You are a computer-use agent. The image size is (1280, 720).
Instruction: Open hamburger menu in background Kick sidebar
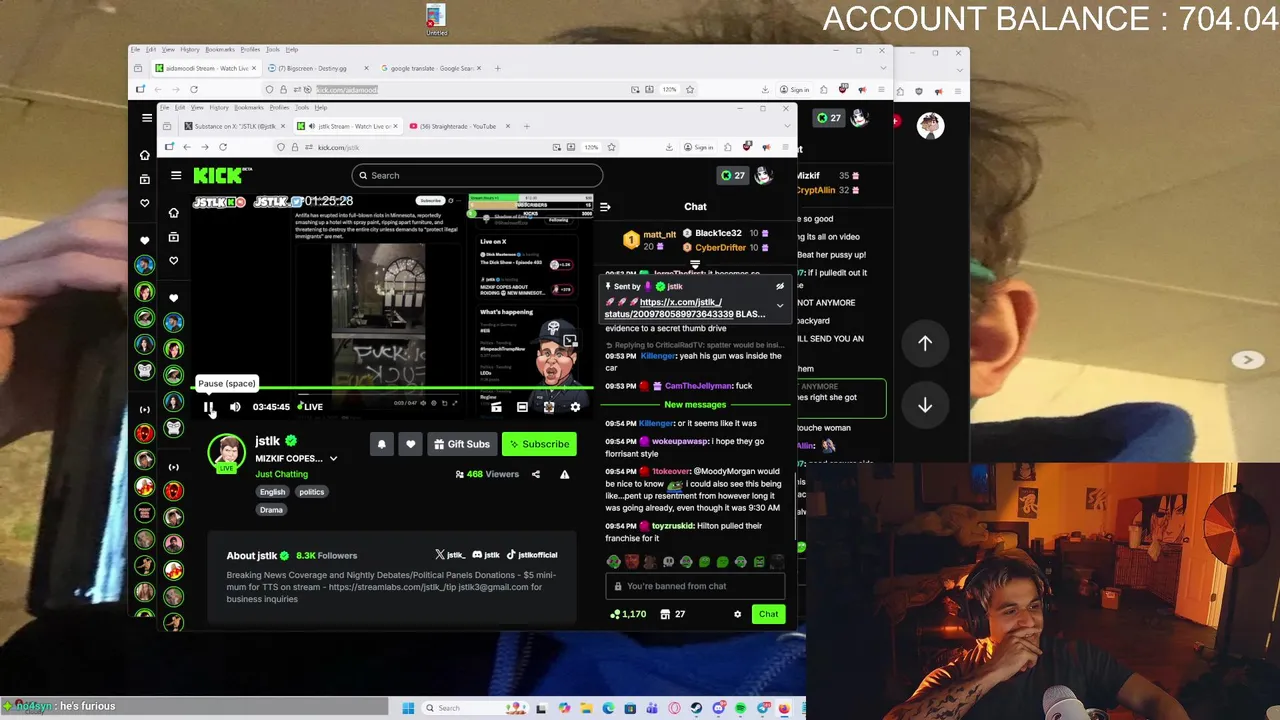click(147, 118)
